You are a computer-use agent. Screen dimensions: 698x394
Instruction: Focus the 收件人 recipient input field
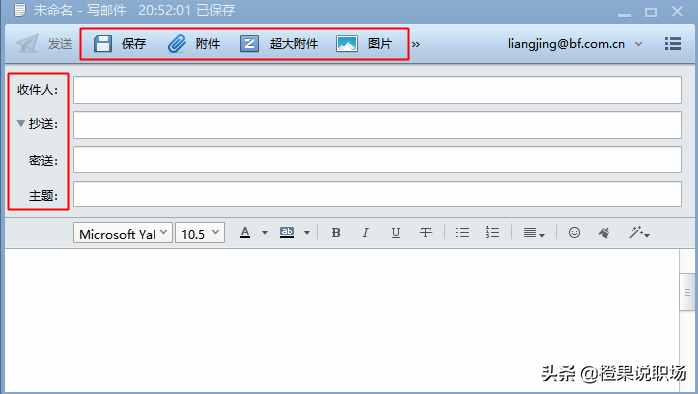[x=377, y=90]
